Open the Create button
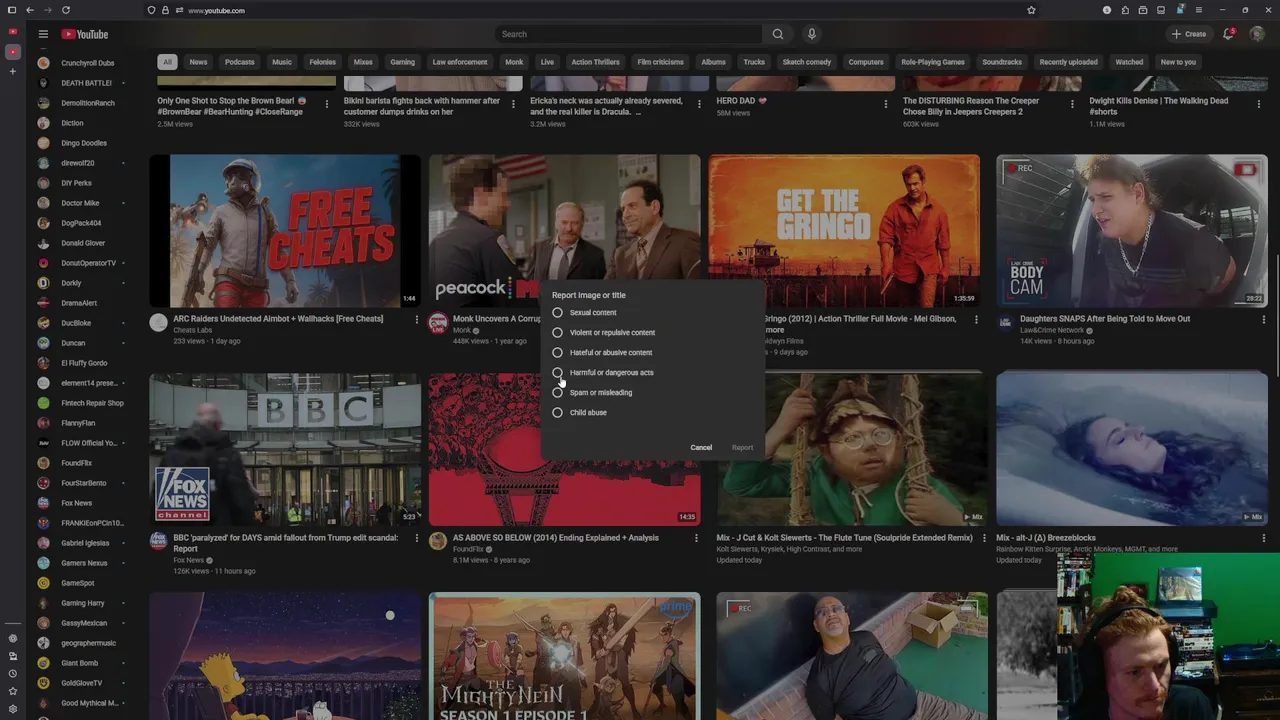This screenshot has width=1280, height=720. (1189, 34)
